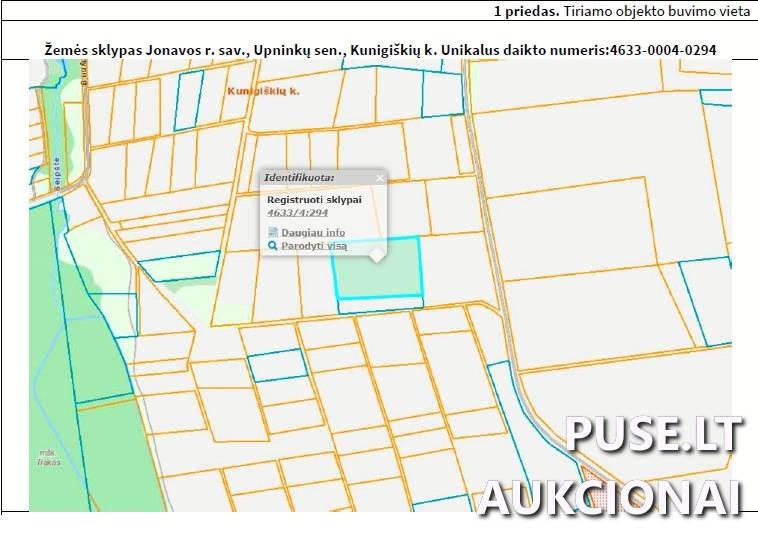Click the document icon beside Daugiau info
This screenshot has width=758, height=533.
pos(273,232)
